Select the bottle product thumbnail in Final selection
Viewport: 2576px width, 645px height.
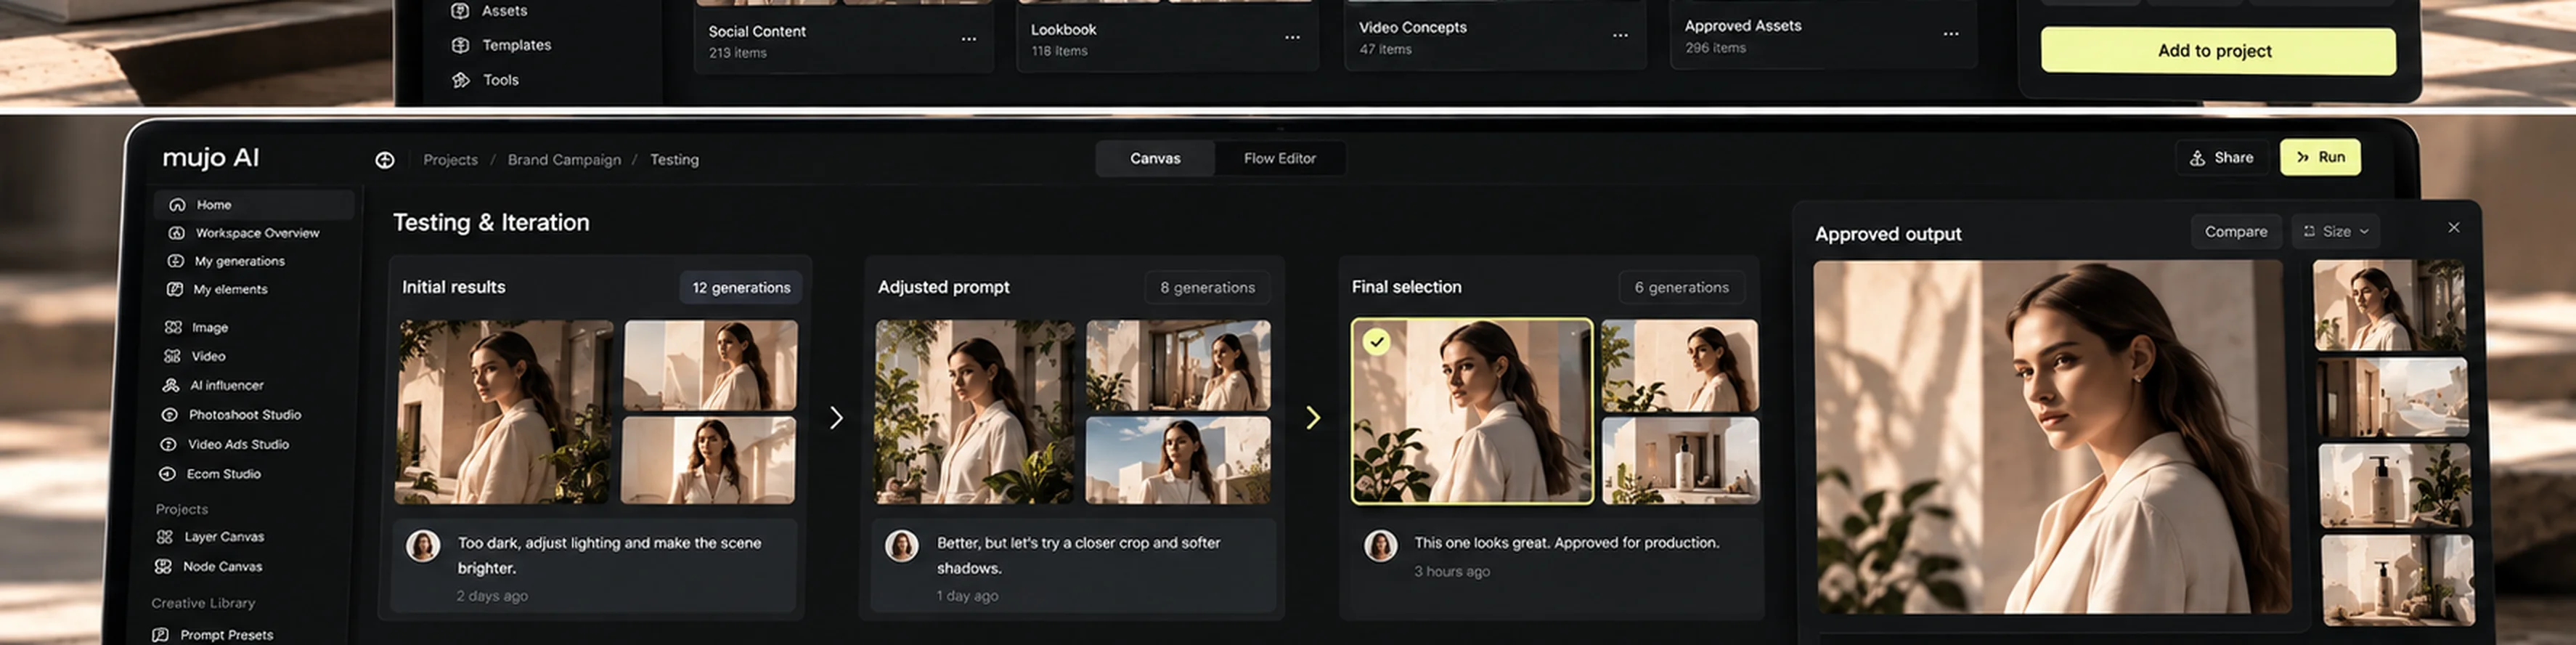[x=1680, y=461]
